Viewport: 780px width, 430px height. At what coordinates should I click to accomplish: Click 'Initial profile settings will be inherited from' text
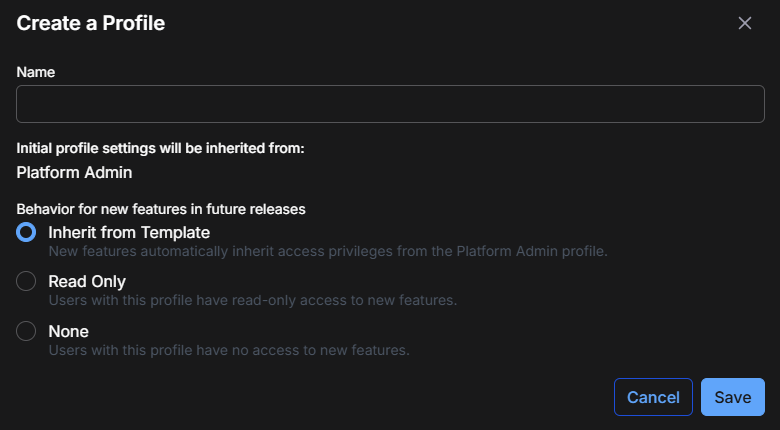pos(160,148)
